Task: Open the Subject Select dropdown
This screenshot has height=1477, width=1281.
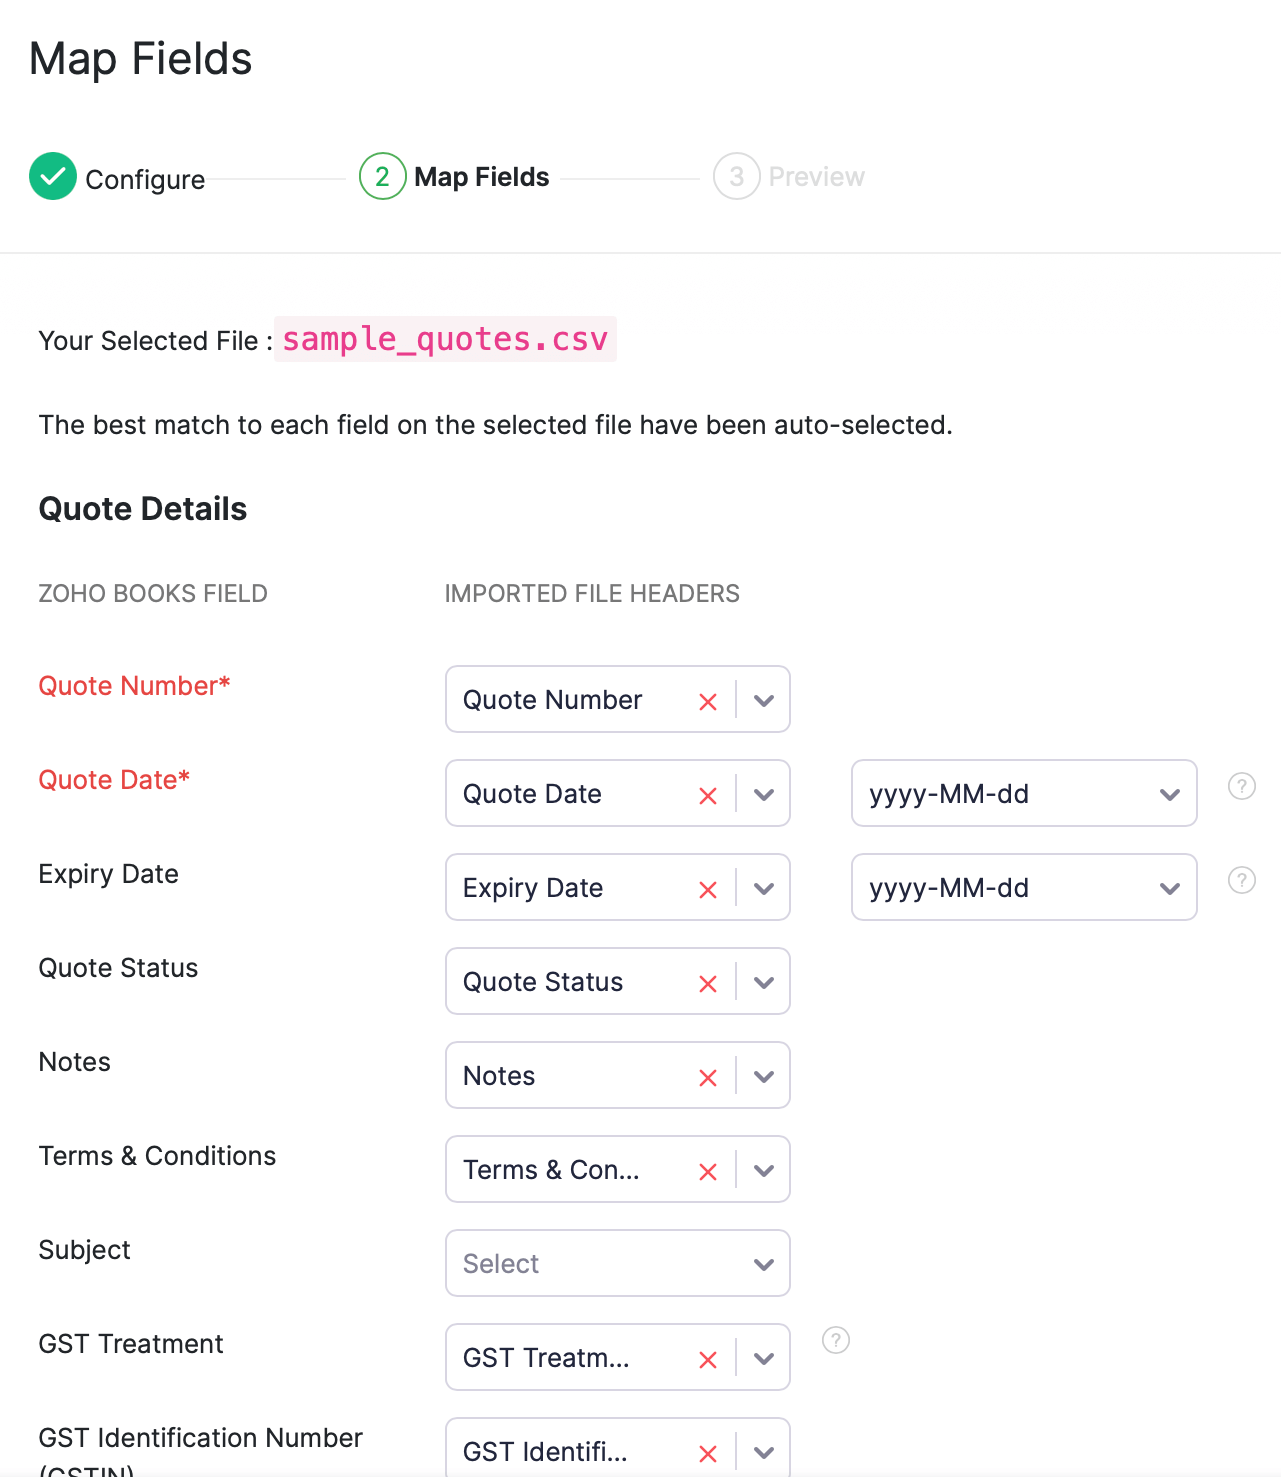Action: (617, 1263)
